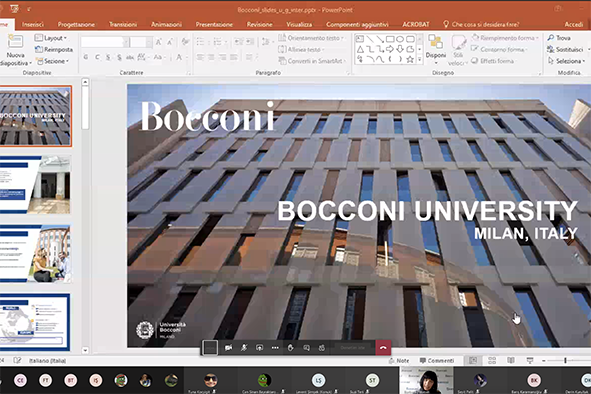Click the share screen icon in meeting bar
This screenshot has width=591, height=394.
coord(259,347)
